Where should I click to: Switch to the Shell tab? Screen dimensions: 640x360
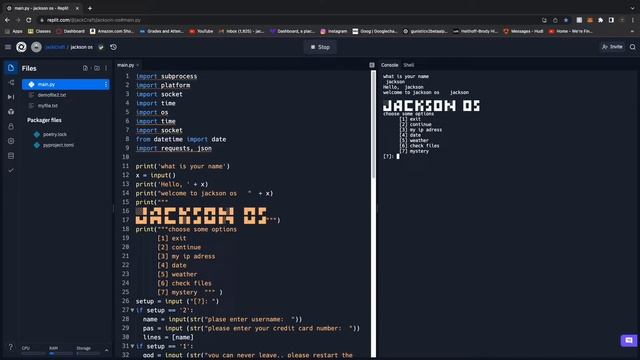(409, 65)
